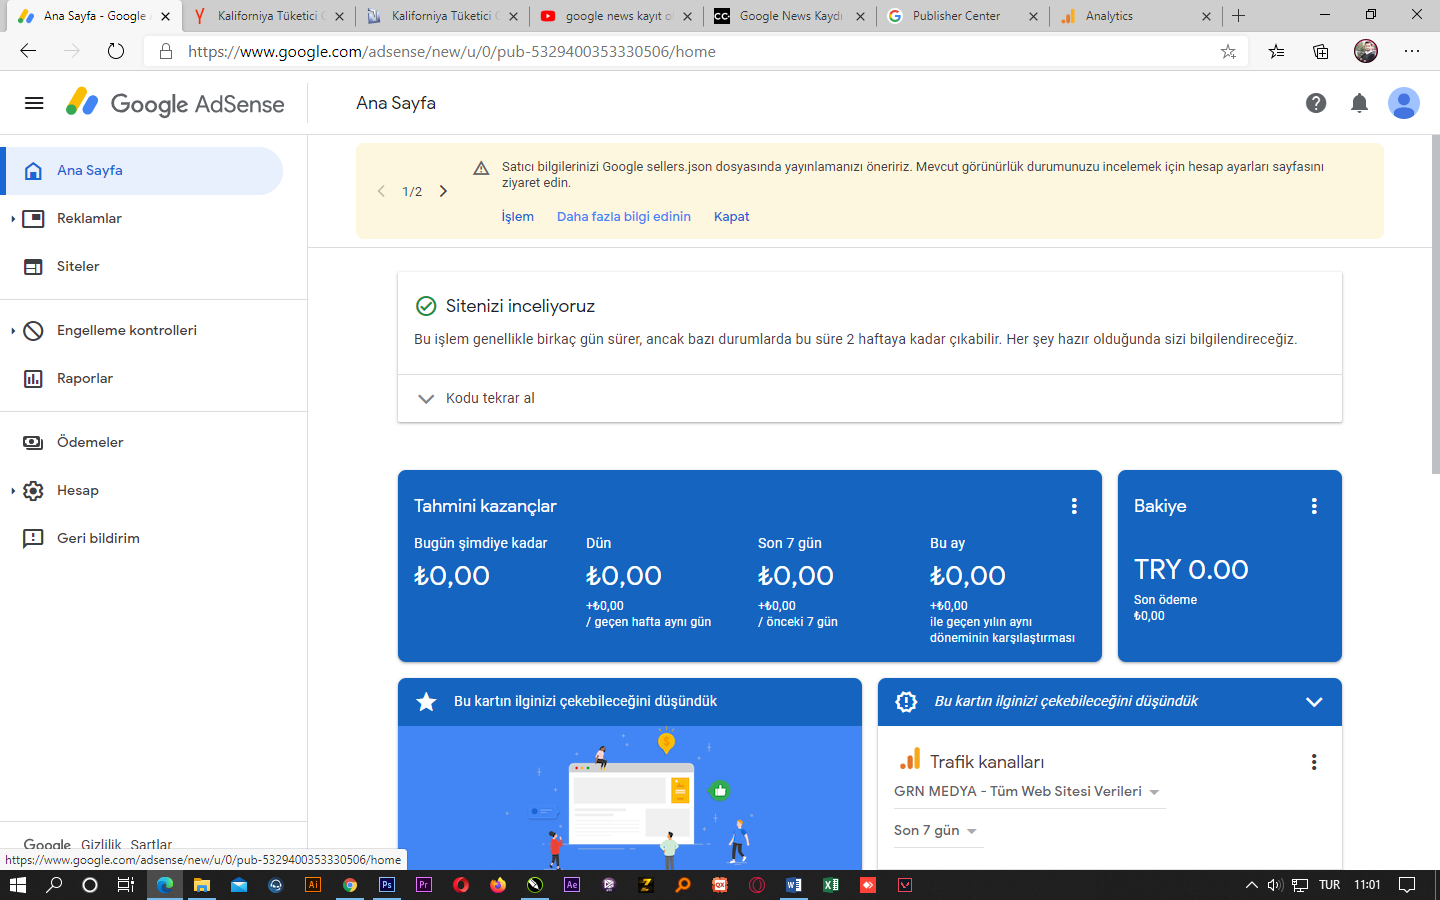Expand the Kodu tekrar al section
This screenshot has height=900, width=1440.
[870, 398]
